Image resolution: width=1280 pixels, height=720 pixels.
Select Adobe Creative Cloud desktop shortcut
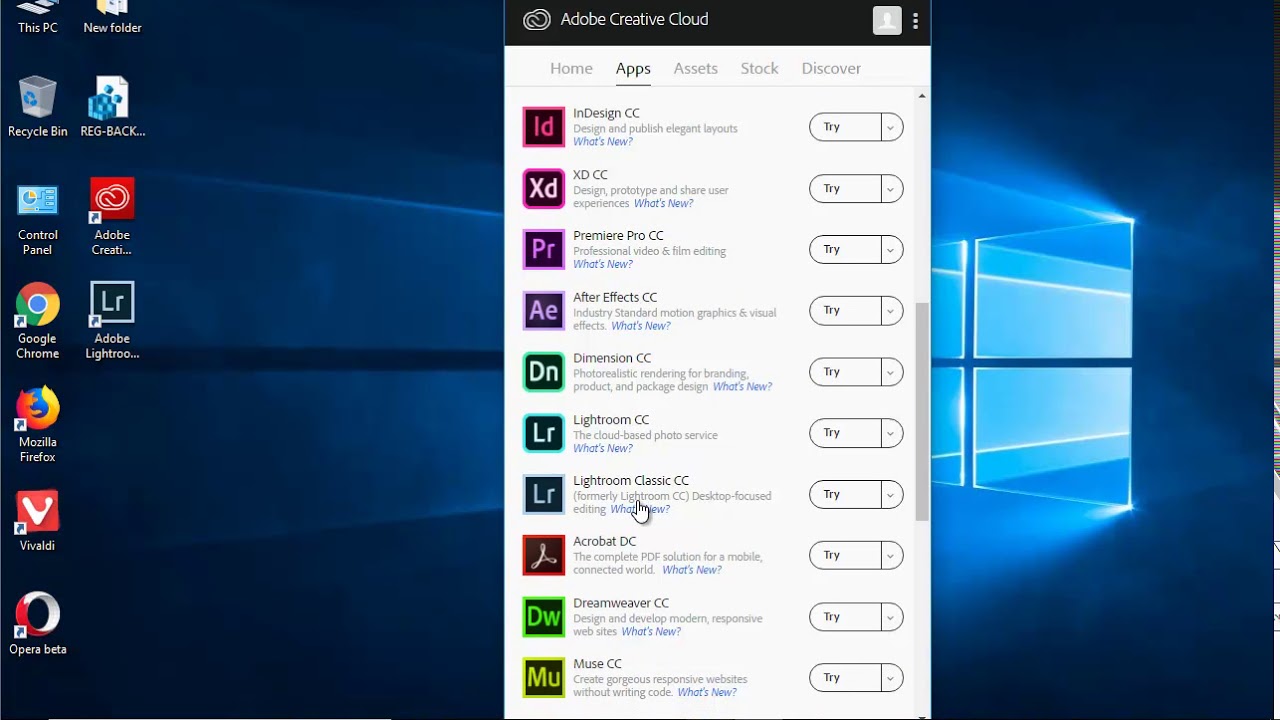click(112, 217)
